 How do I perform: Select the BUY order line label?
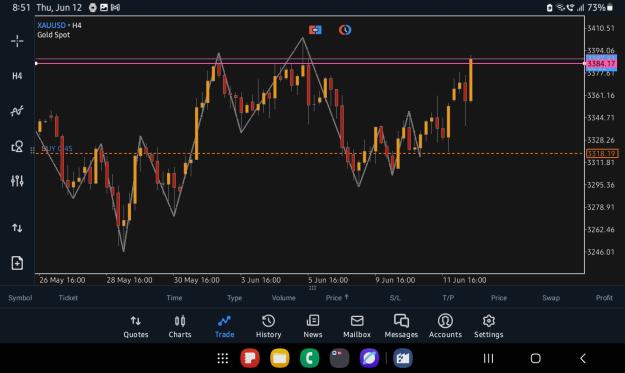[57, 149]
